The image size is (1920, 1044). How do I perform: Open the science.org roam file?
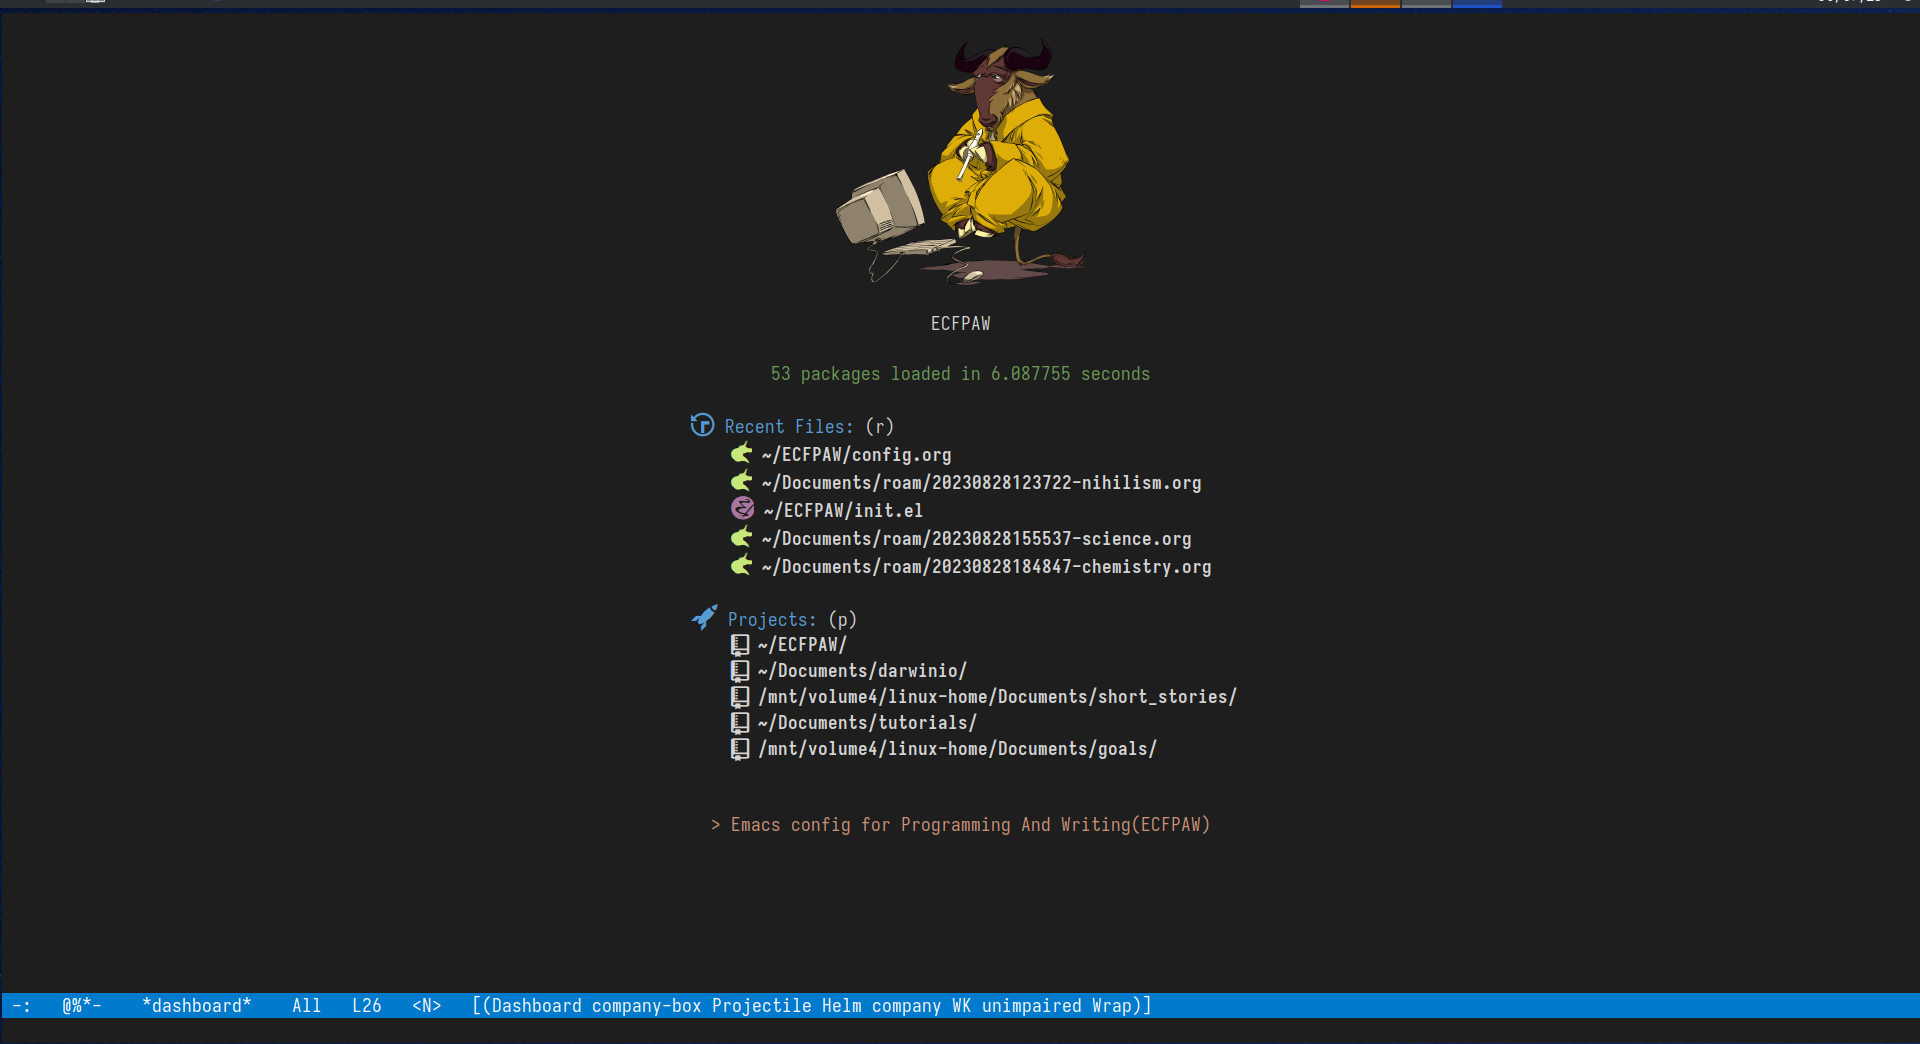[976, 539]
